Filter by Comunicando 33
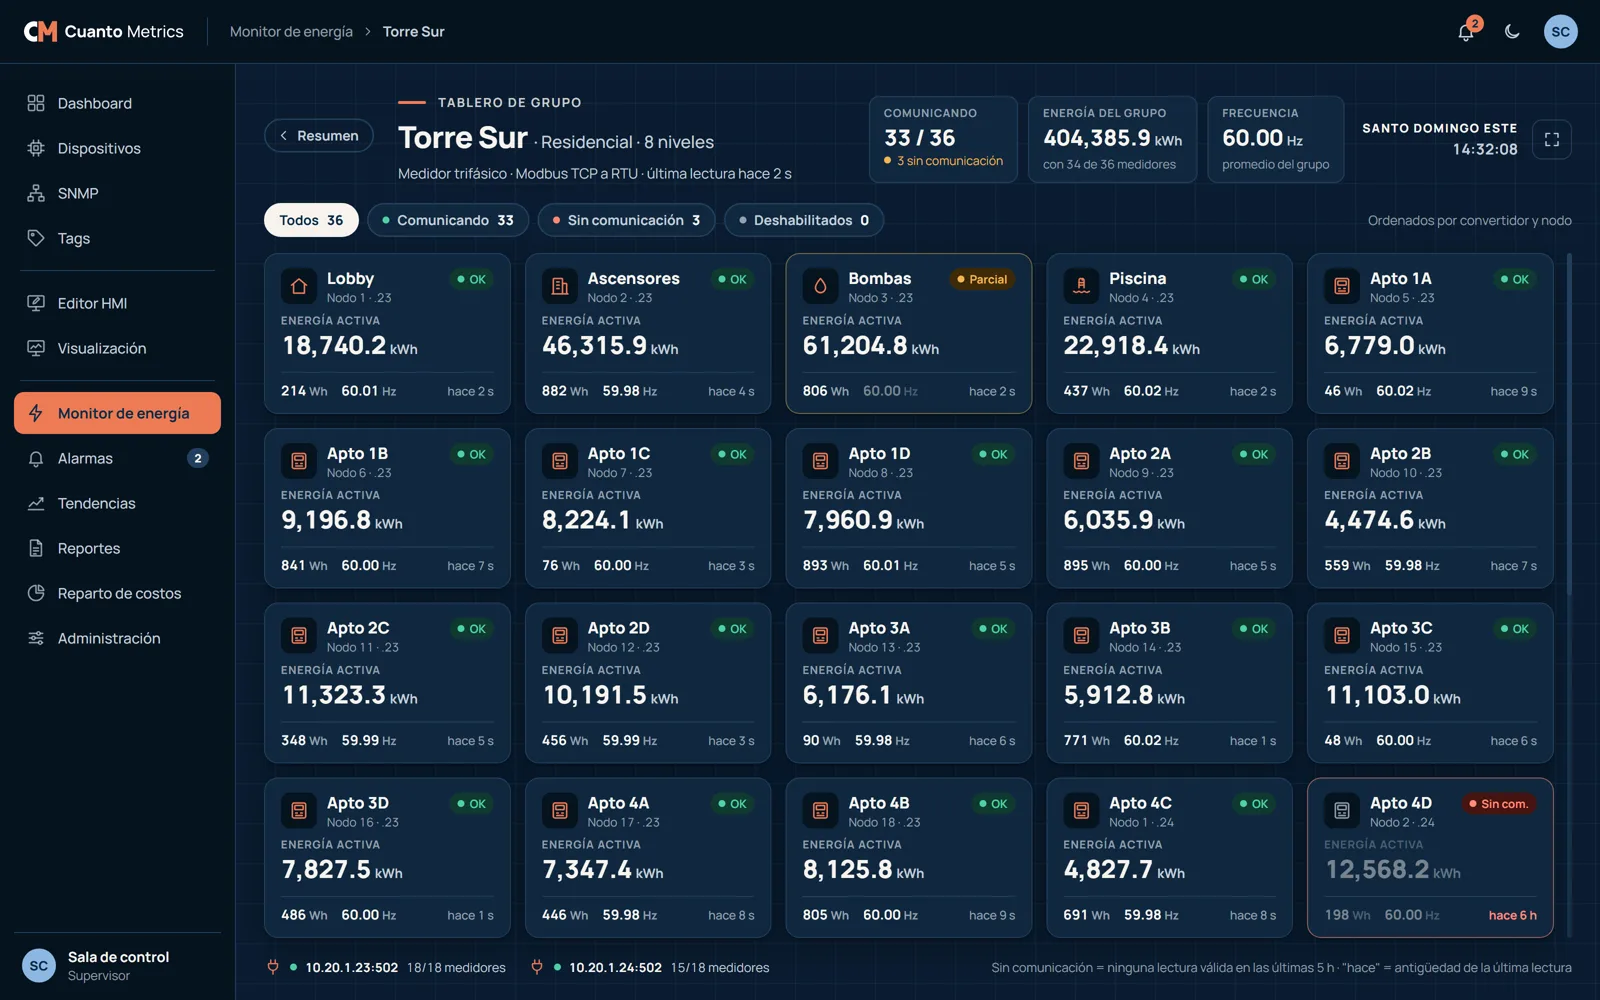This screenshot has height=1000, width=1600. pyautogui.click(x=447, y=220)
